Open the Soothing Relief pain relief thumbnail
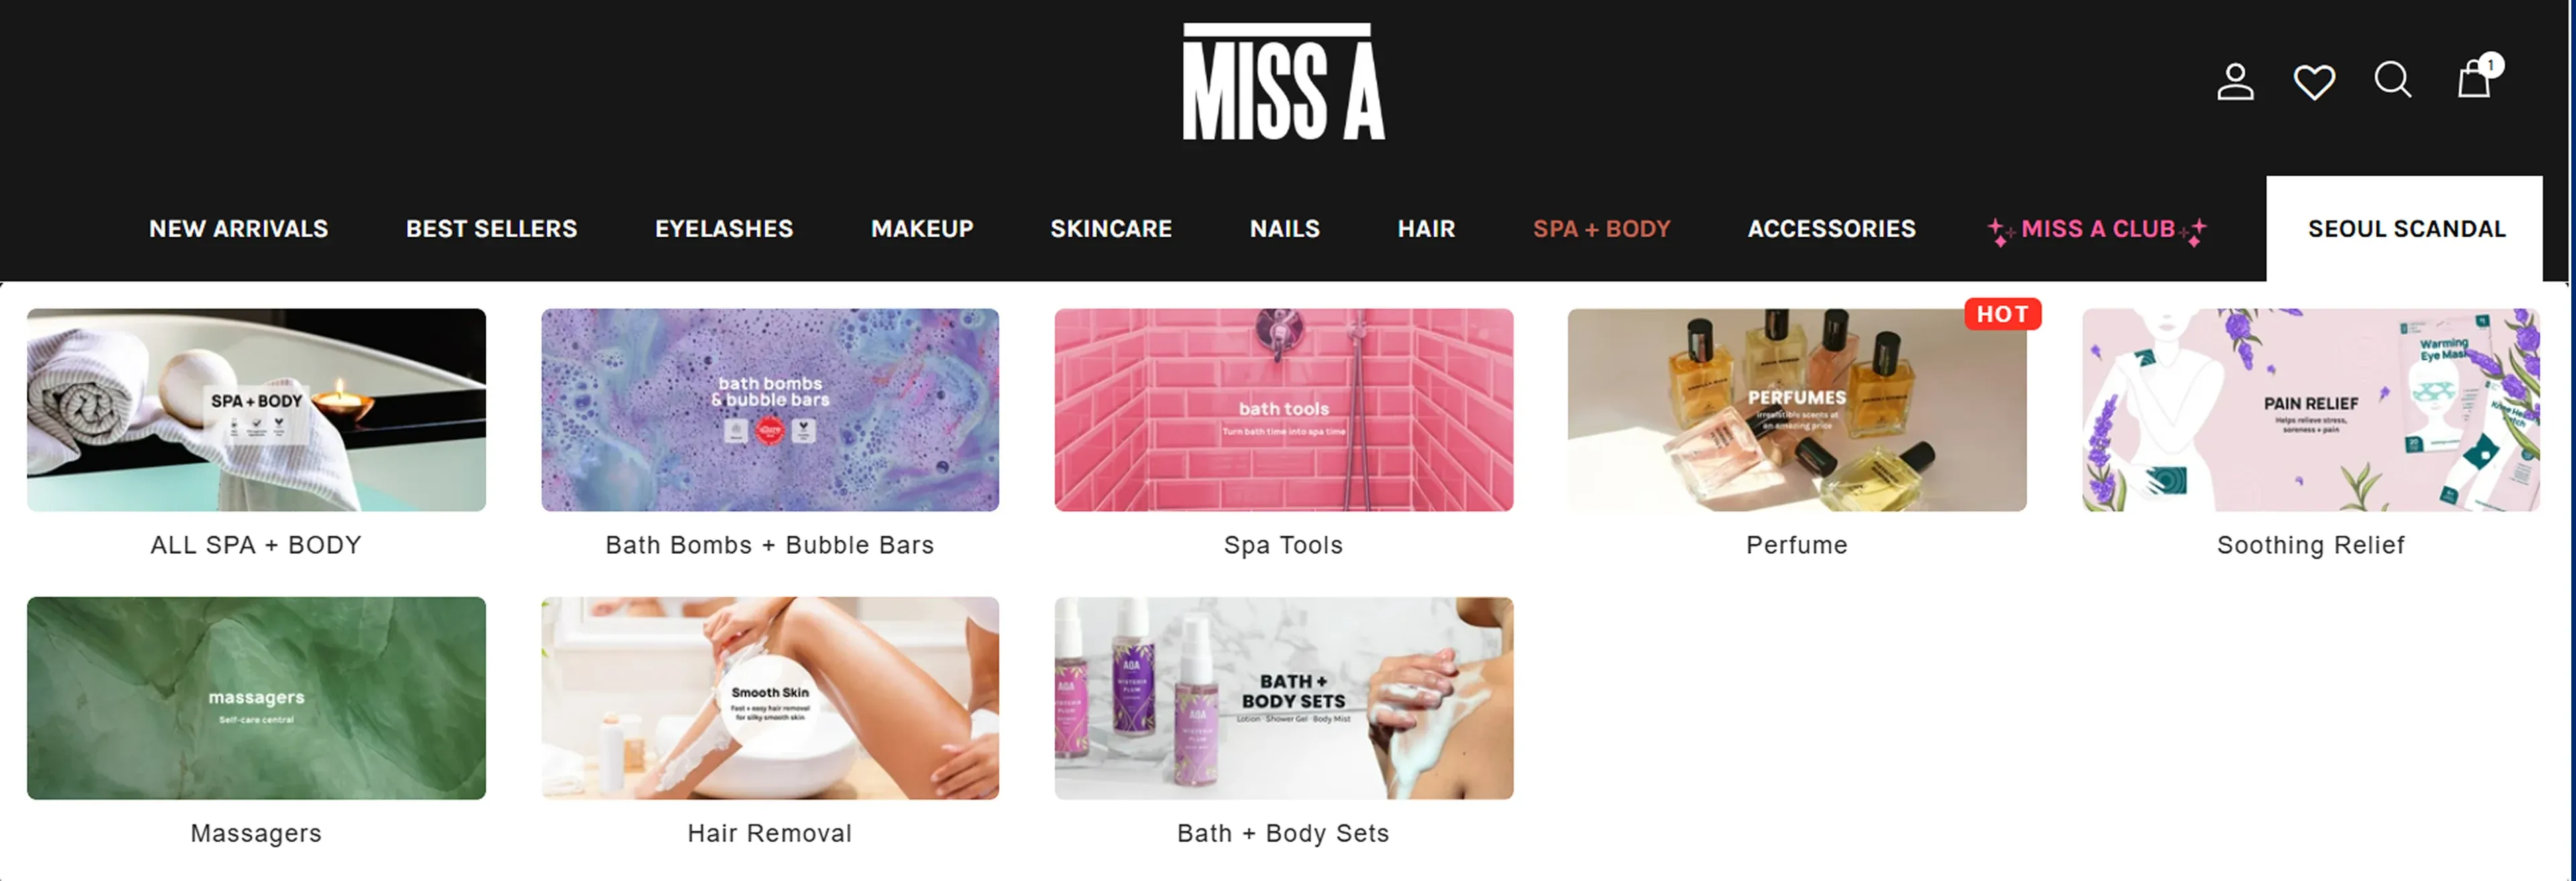The height and width of the screenshot is (881, 2576). click(x=2310, y=410)
